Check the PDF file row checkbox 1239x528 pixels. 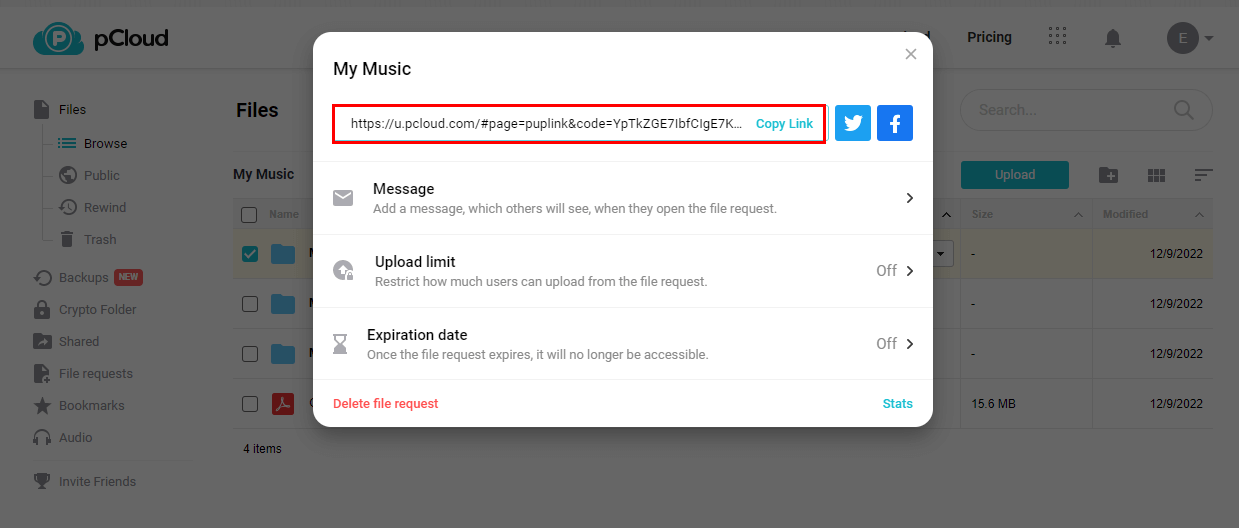pyautogui.click(x=250, y=404)
